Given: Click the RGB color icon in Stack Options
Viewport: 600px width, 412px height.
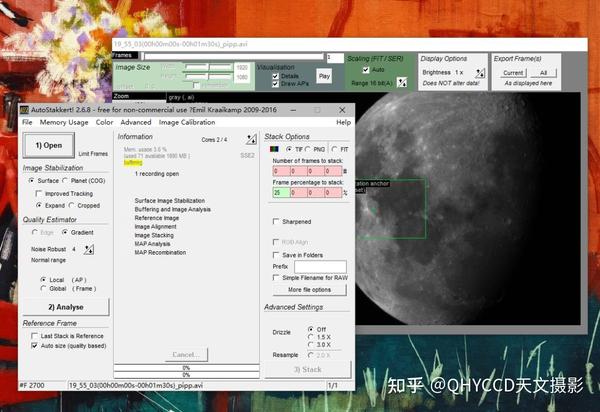Looking at the screenshot, I should pos(274,149).
